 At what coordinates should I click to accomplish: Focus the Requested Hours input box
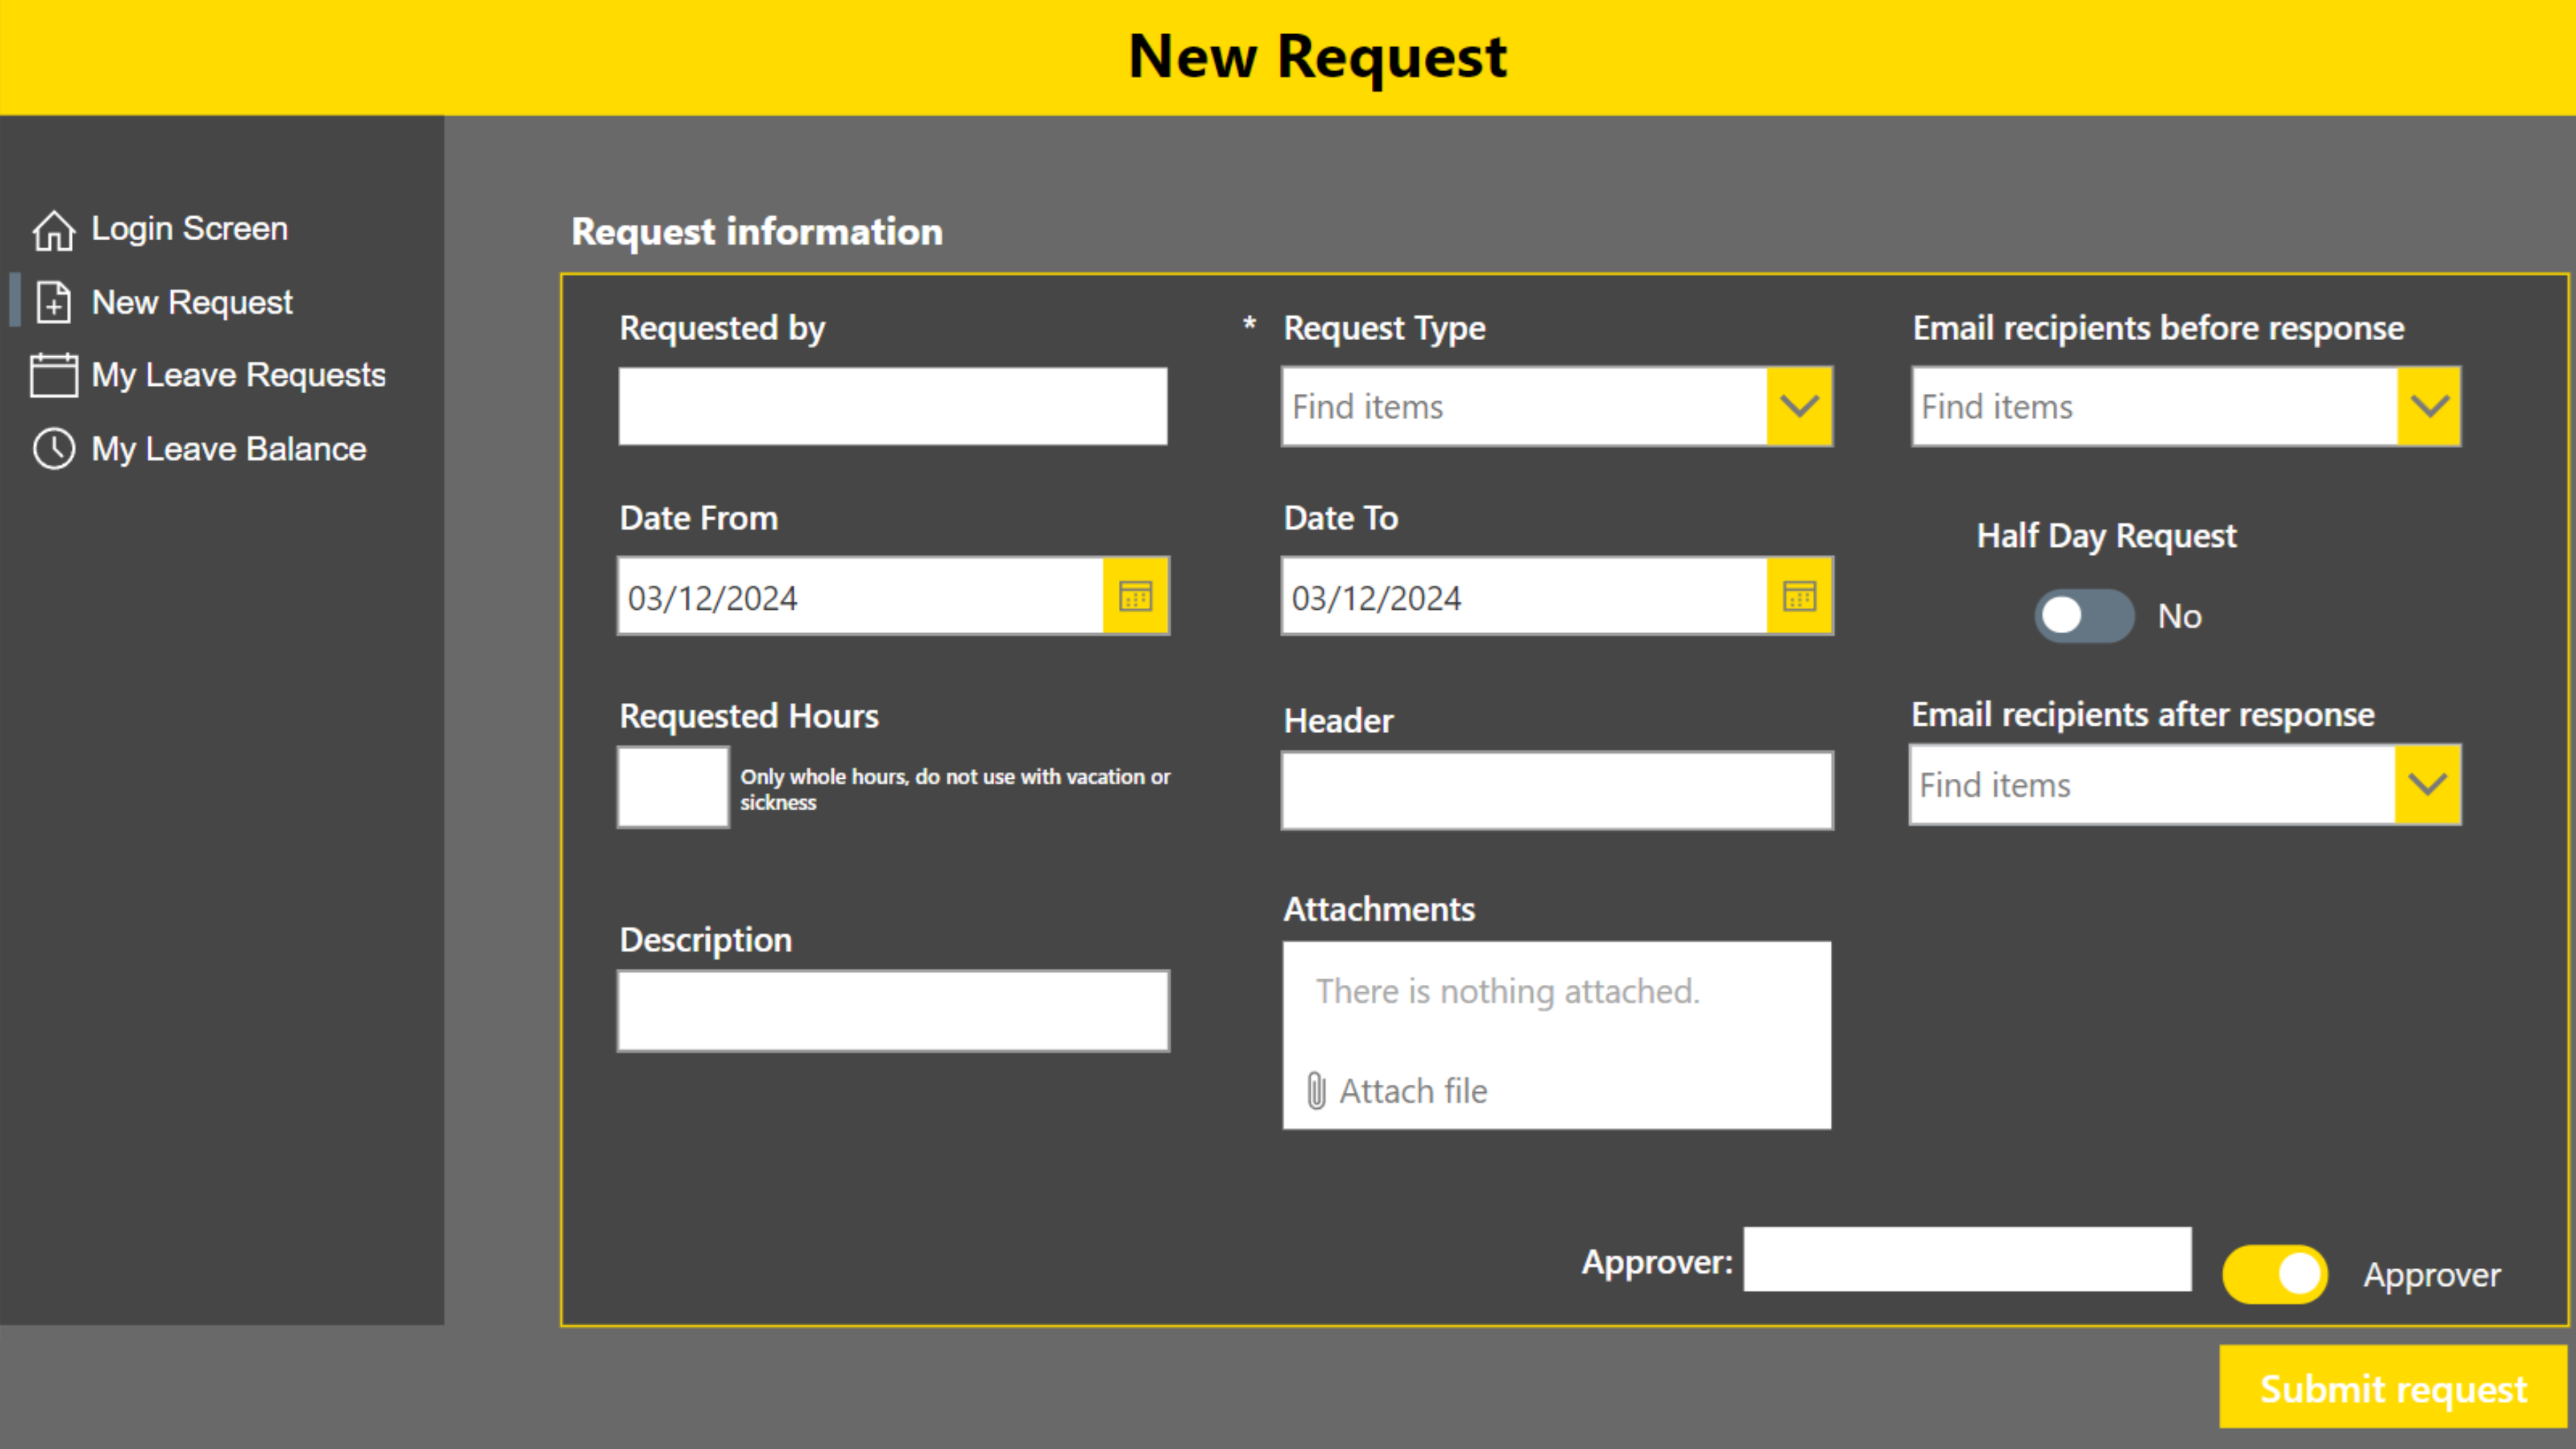click(x=673, y=787)
